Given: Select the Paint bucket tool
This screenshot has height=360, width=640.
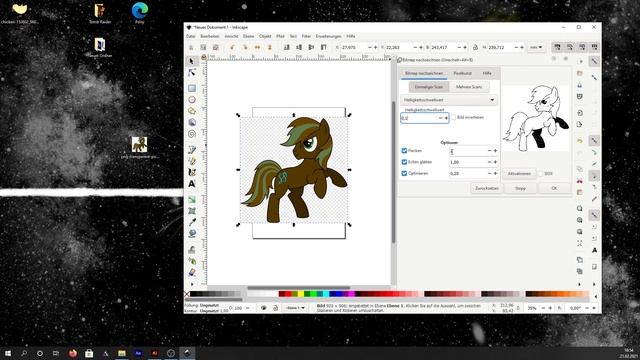Looking at the screenshot, I should [191, 233].
